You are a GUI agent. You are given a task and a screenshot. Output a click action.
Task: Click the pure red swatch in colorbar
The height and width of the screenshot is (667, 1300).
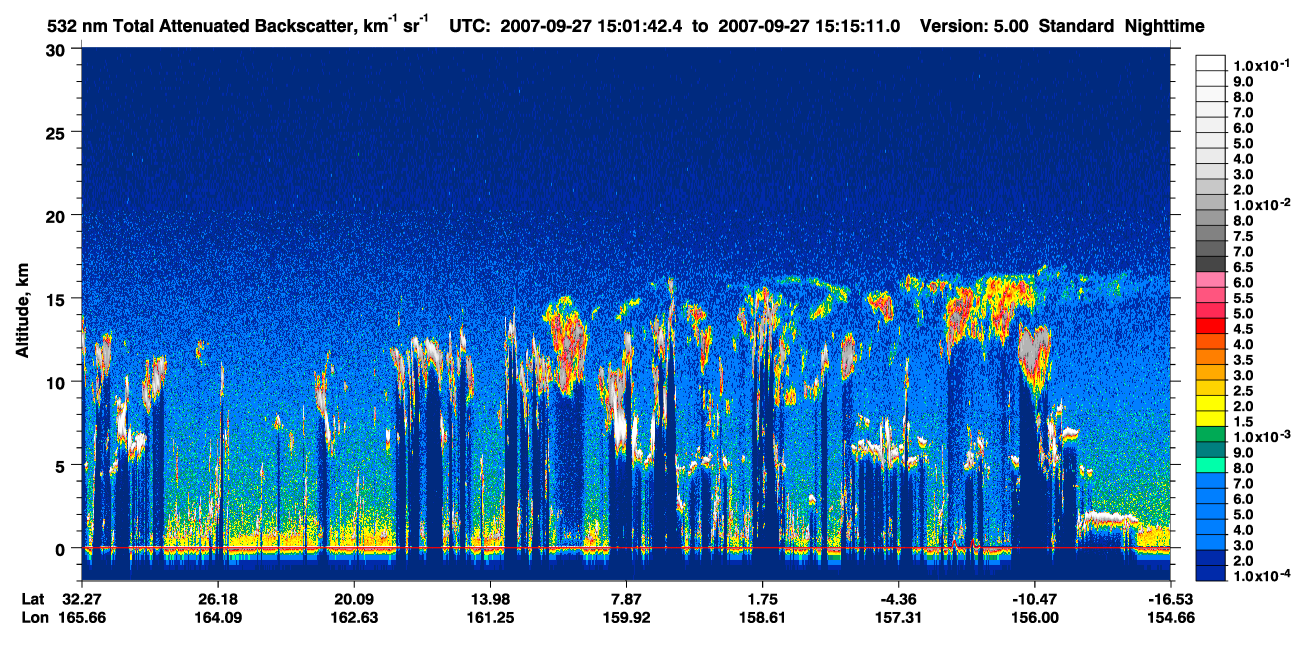tap(1211, 325)
